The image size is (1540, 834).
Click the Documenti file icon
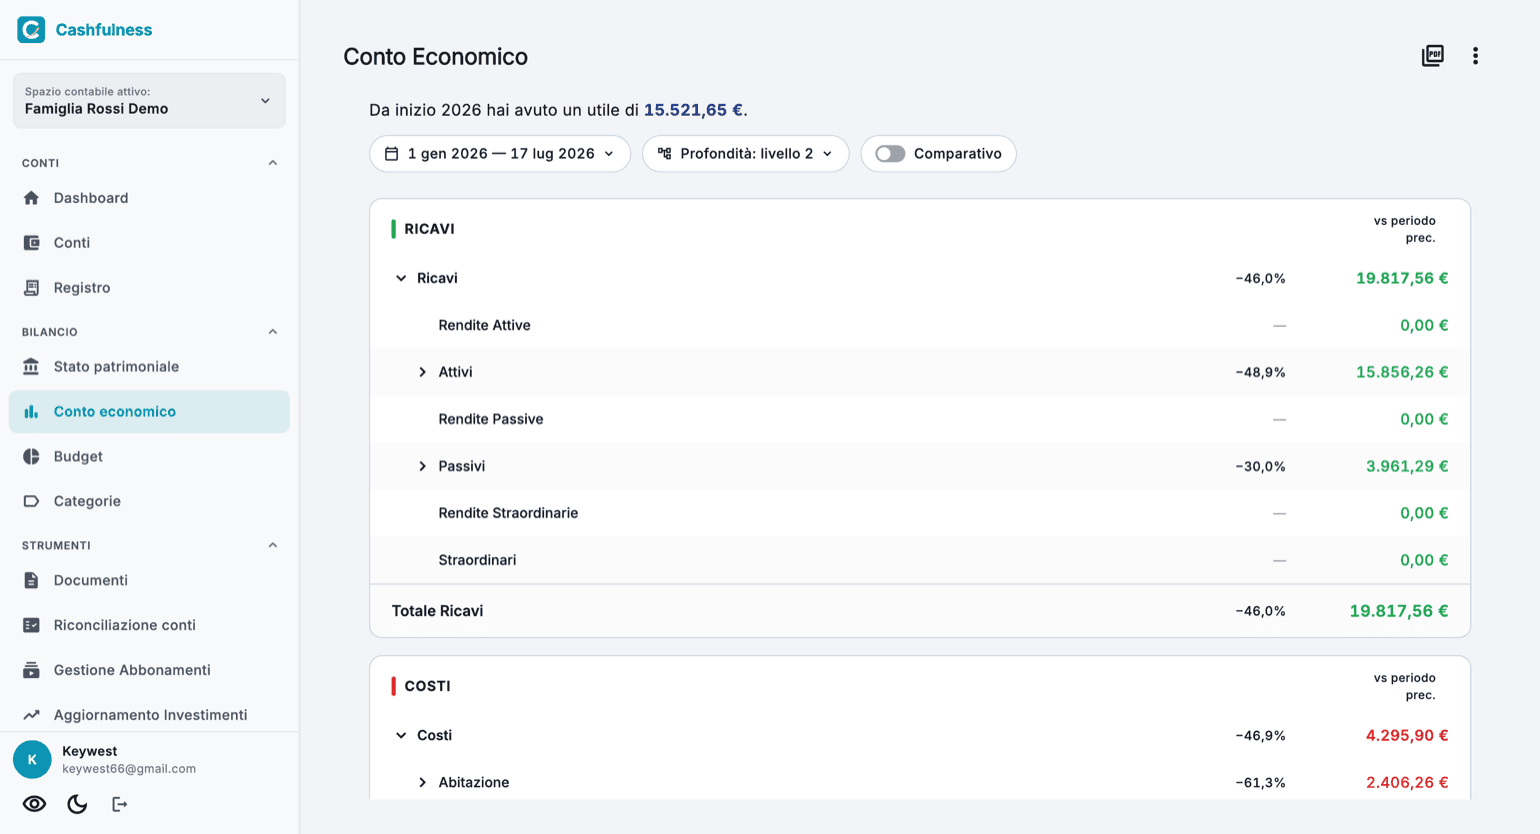pyautogui.click(x=31, y=580)
